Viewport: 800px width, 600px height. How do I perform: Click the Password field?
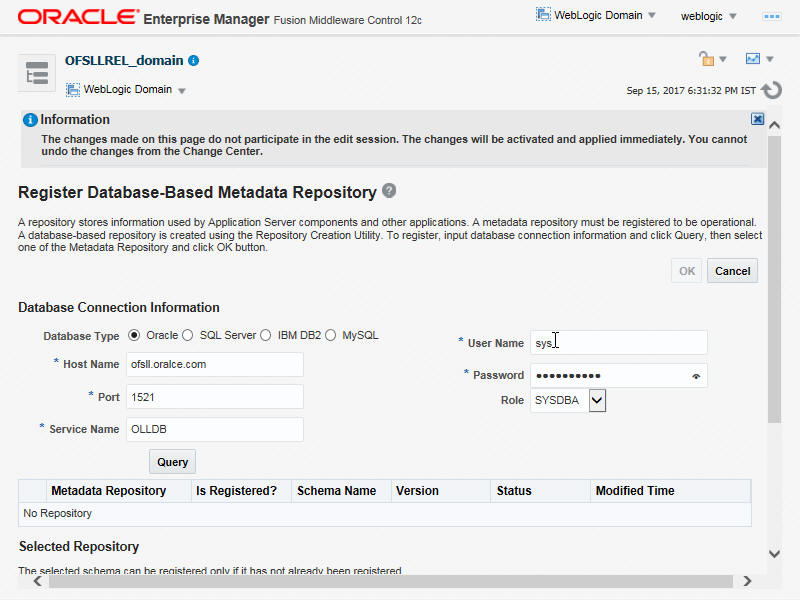(619, 376)
